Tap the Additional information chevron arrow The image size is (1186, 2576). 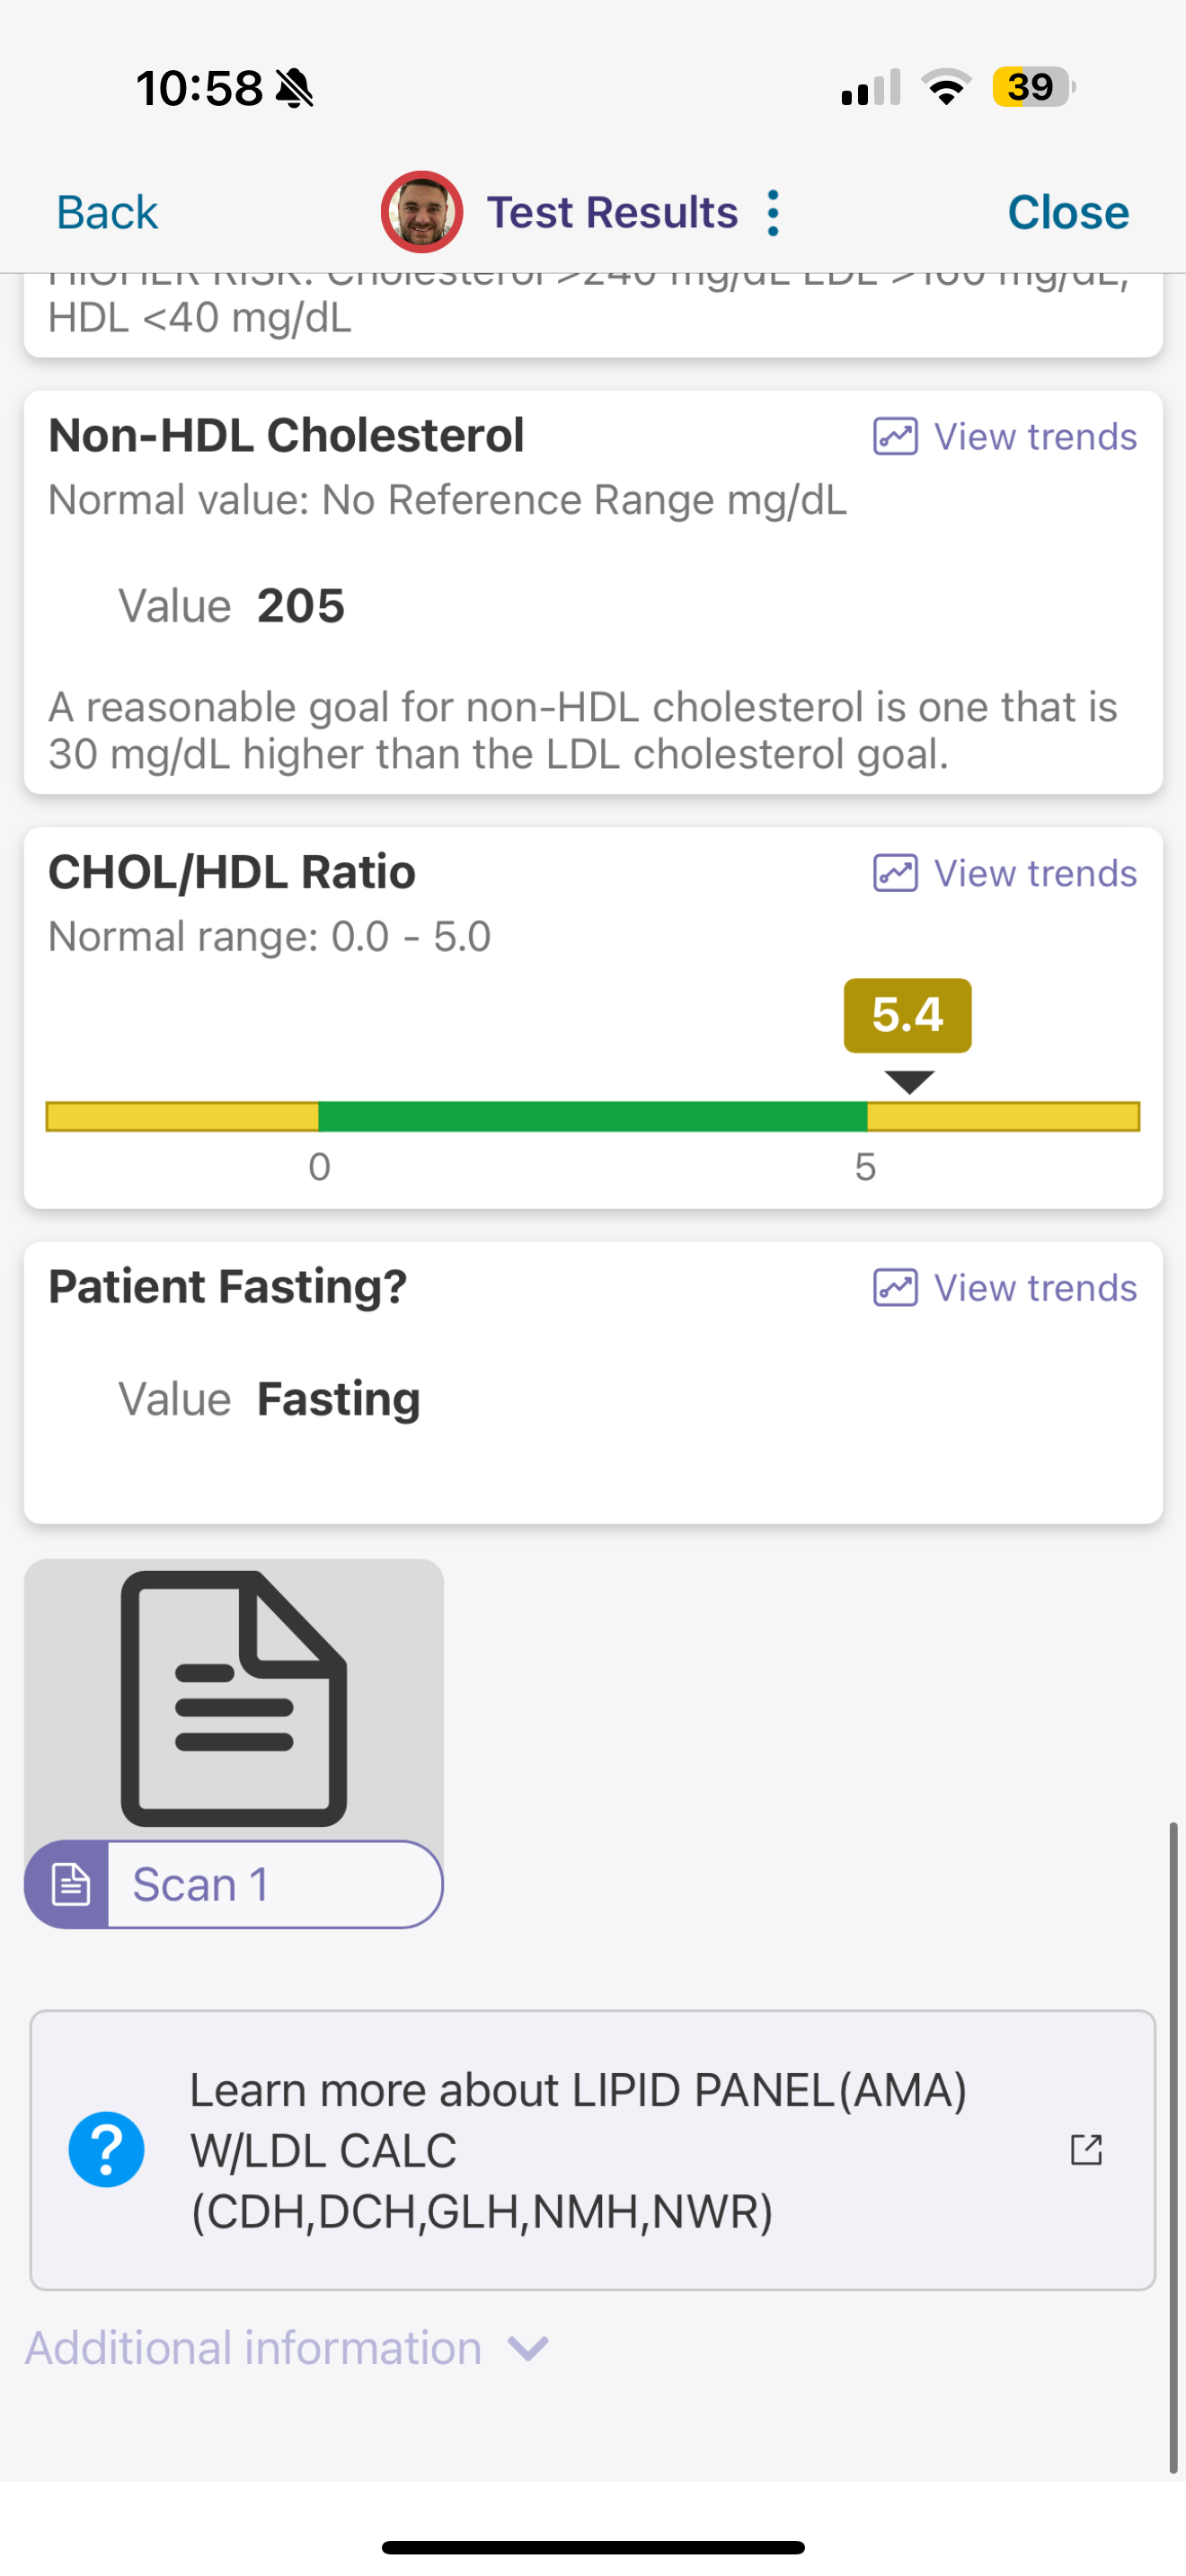[x=528, y=2348]
